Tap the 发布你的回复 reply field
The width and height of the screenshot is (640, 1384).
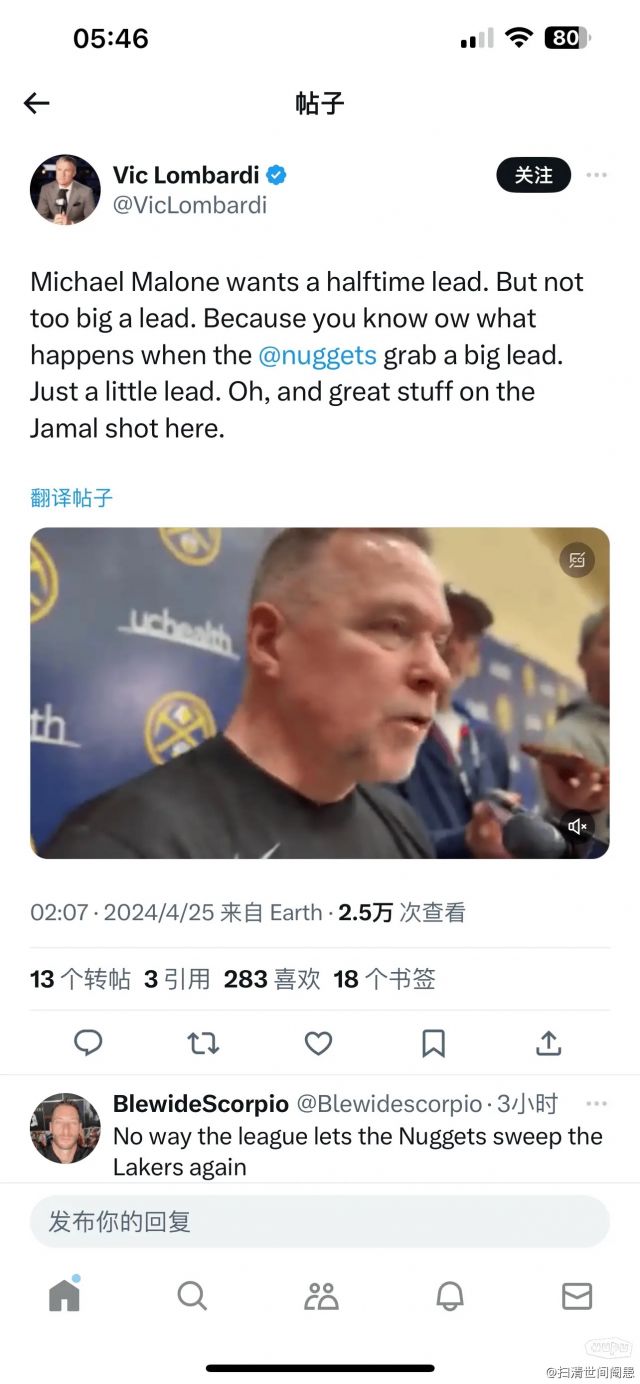[x=320, y=1221]
